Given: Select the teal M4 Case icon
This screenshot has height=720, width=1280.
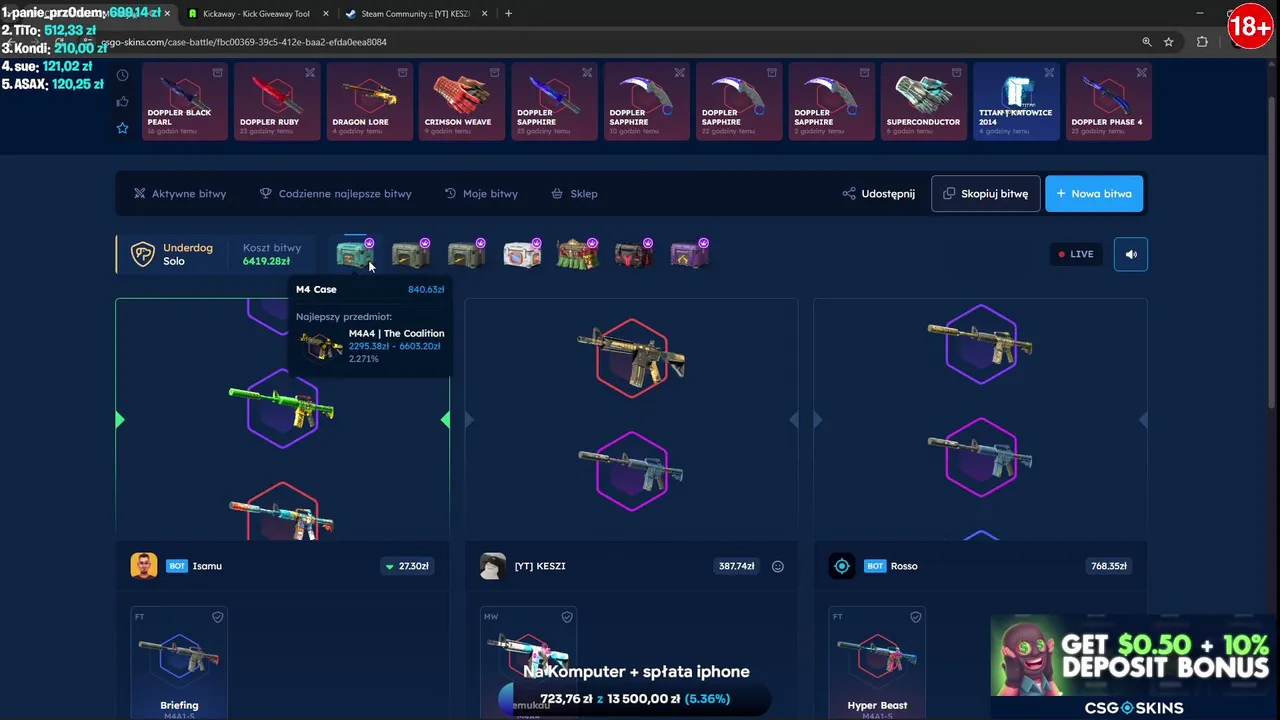Looking at the screenshot, I should tap(355, 254).
